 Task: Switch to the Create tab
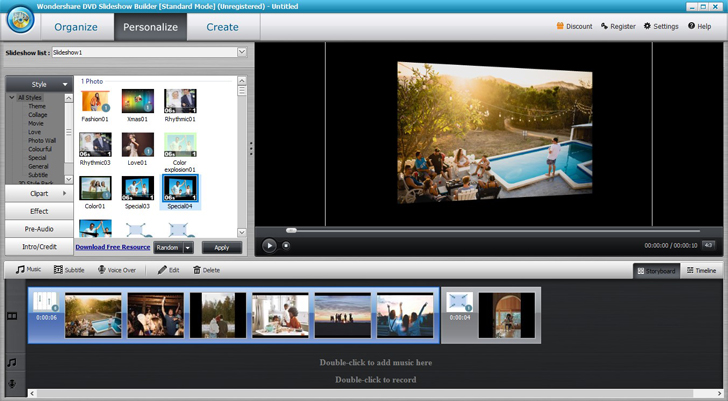tap(222, 27)
